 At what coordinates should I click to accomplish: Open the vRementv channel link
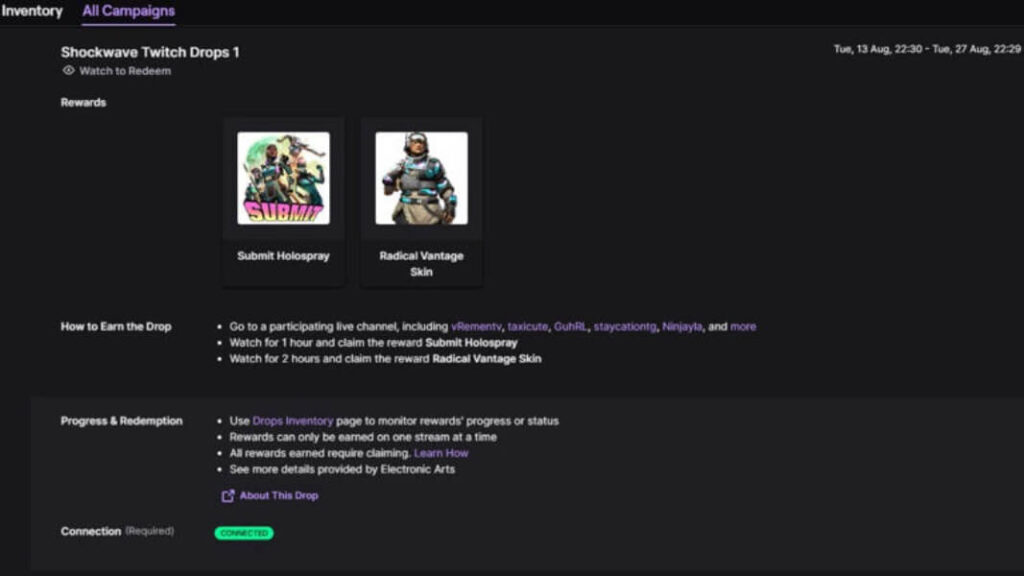pyautogui.click(x=476, y=327)
